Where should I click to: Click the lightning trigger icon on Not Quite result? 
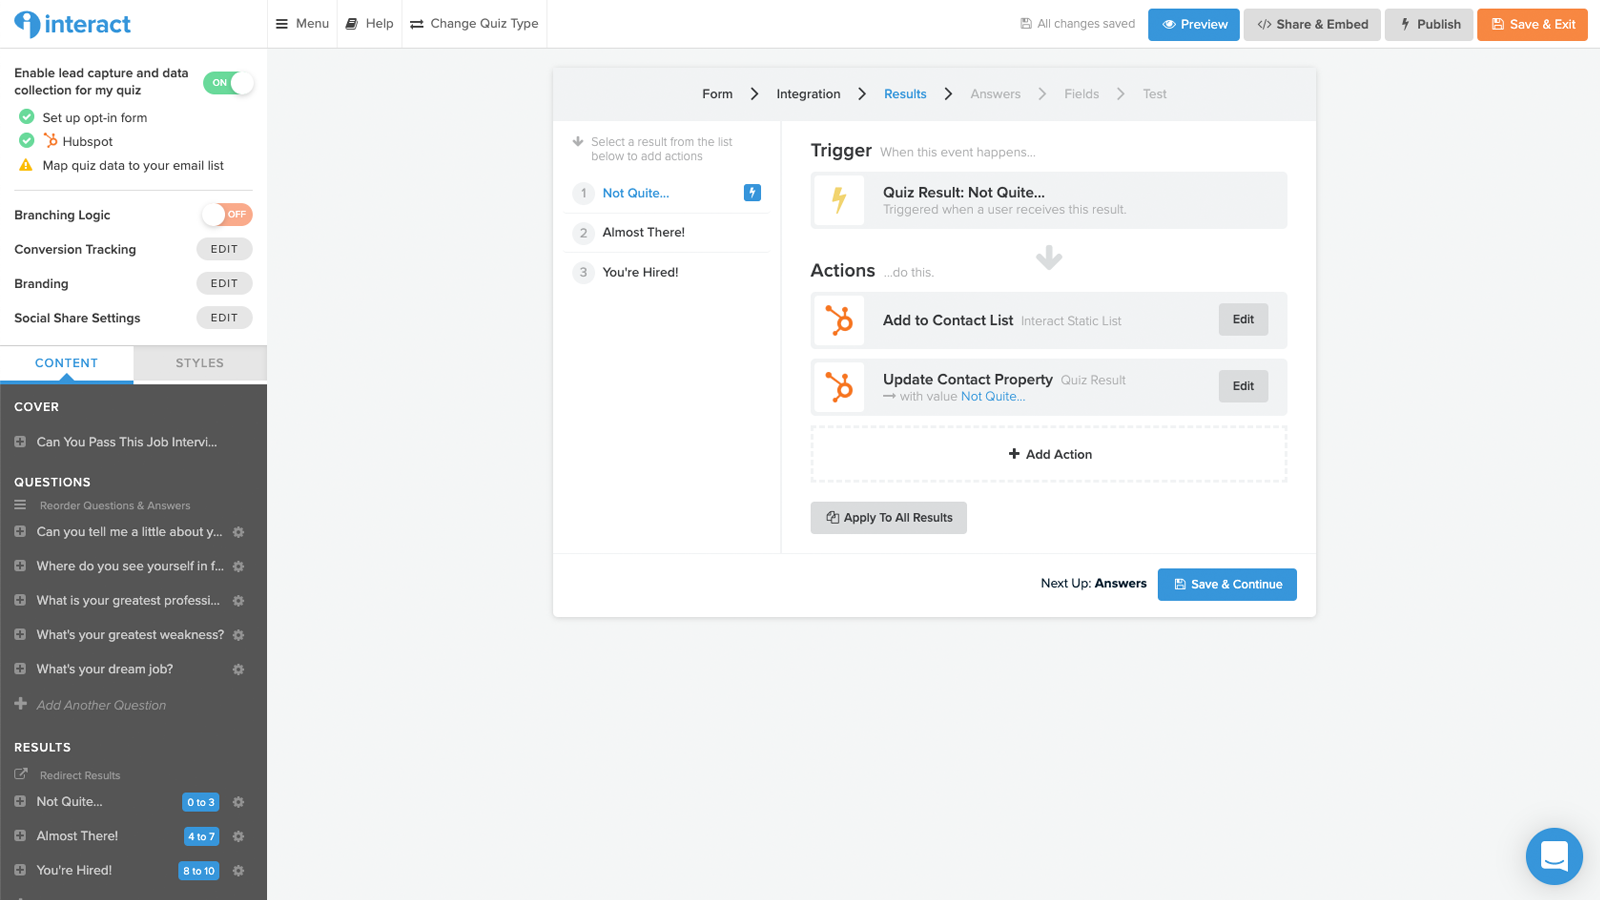click(751, 192)
